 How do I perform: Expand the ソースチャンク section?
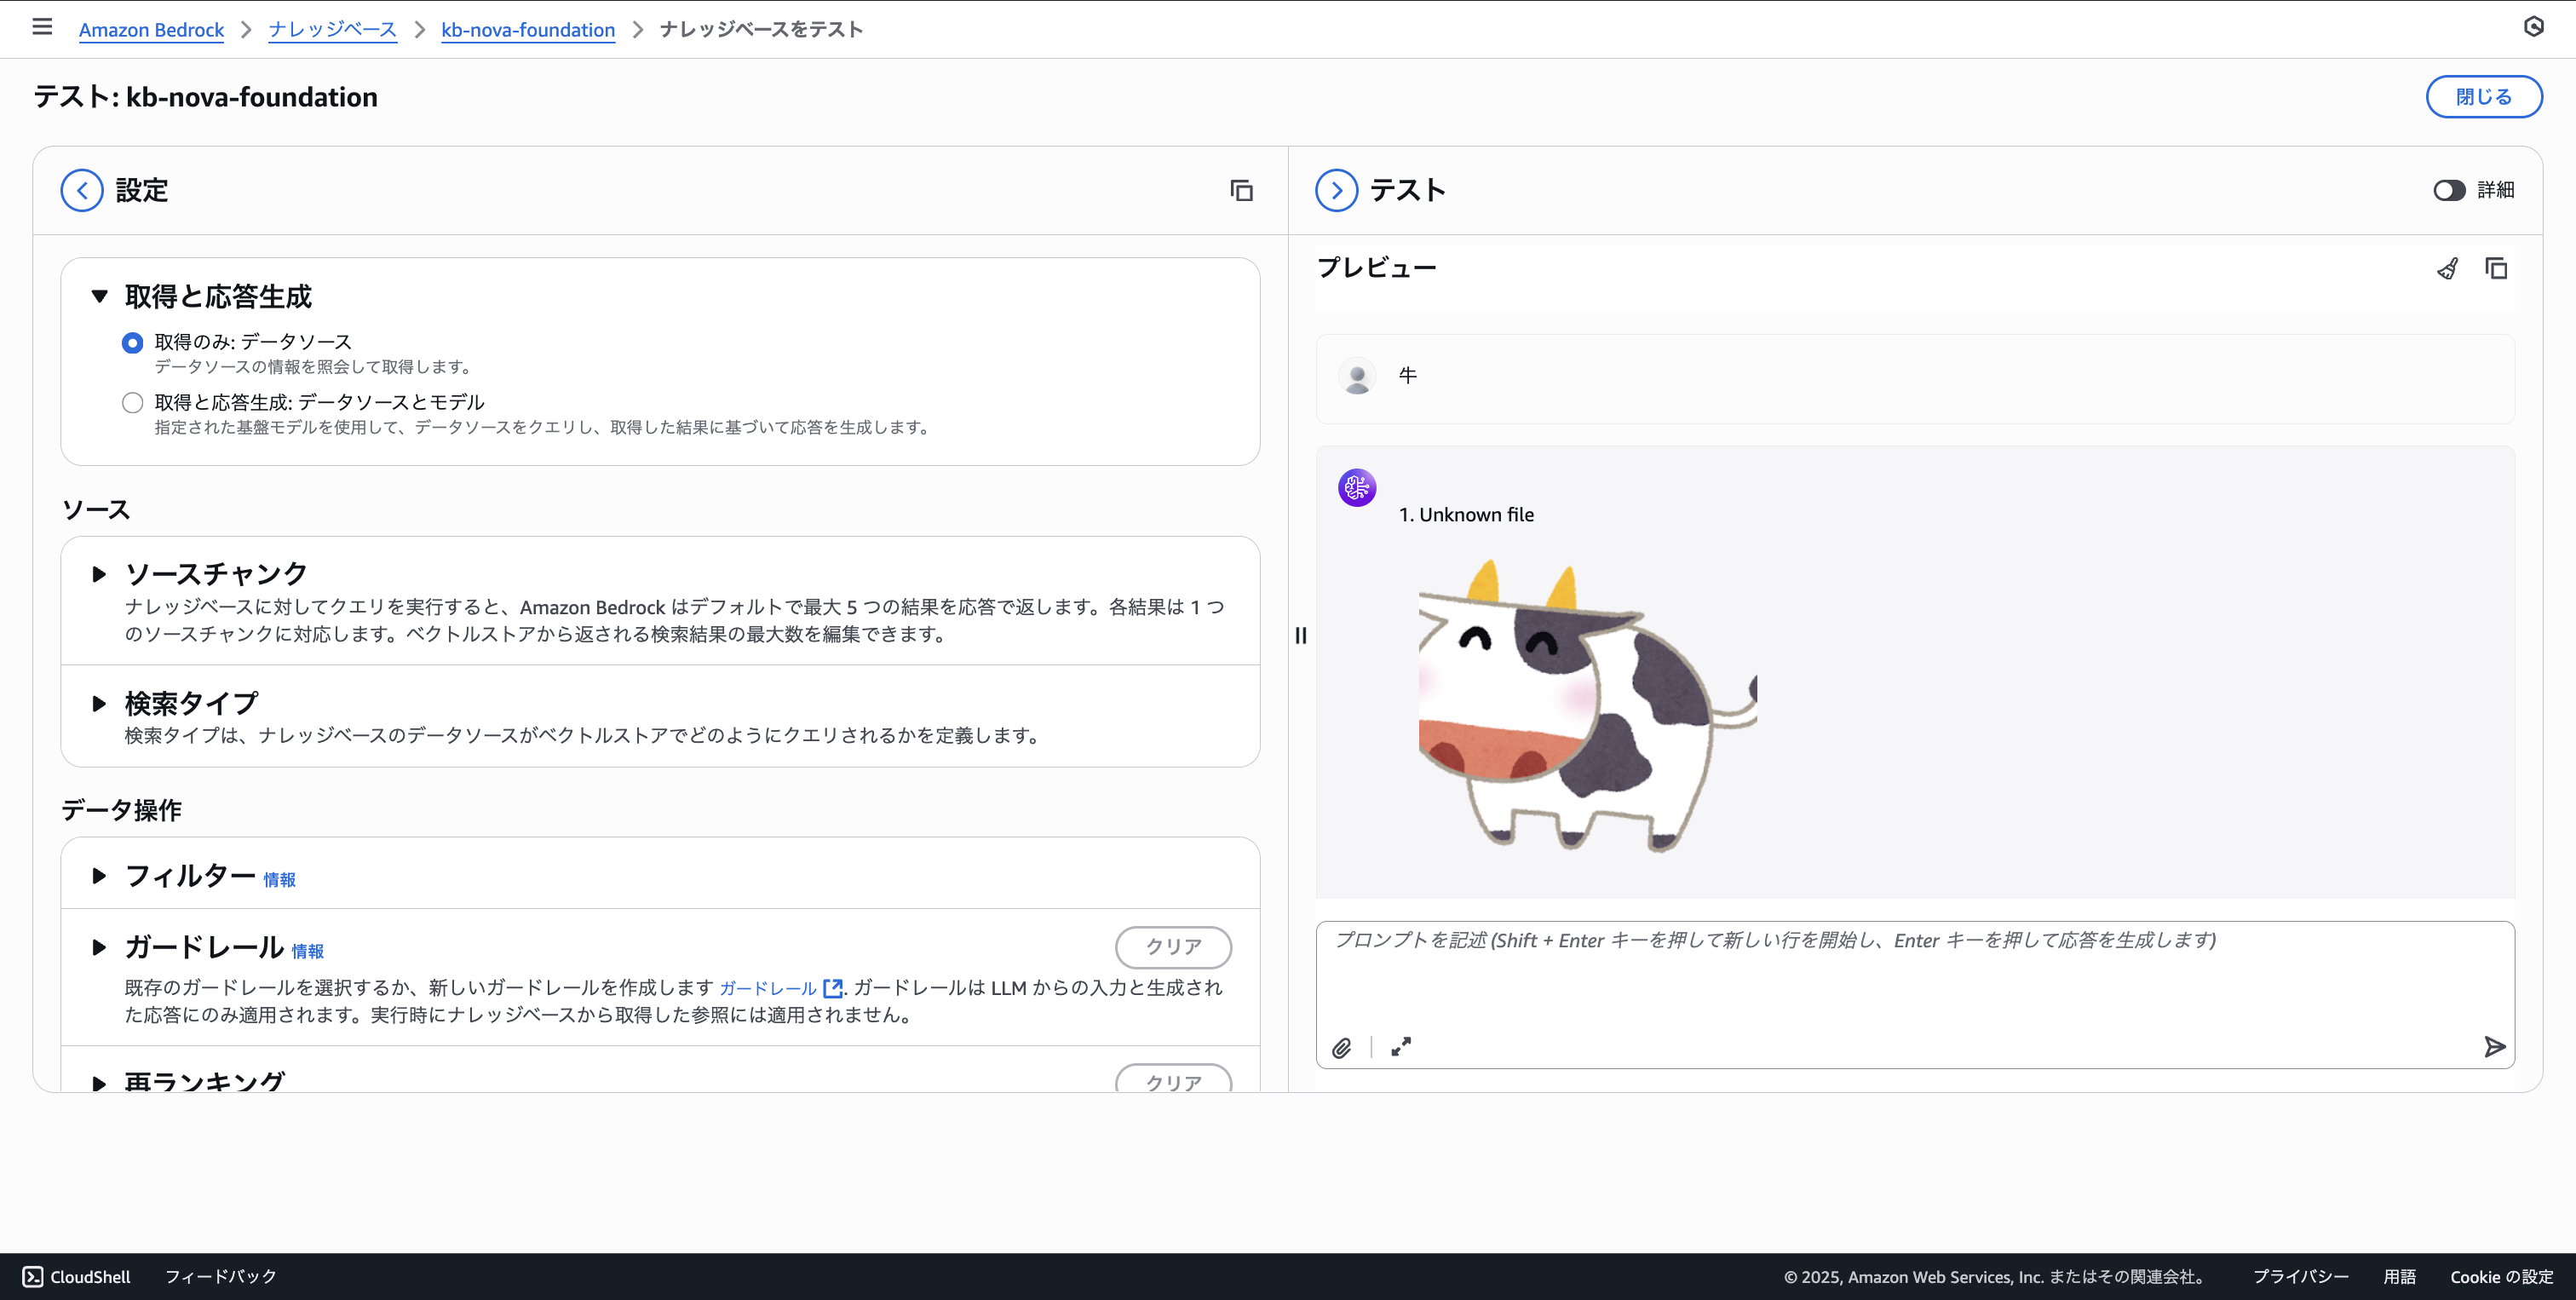pos(99,574)
